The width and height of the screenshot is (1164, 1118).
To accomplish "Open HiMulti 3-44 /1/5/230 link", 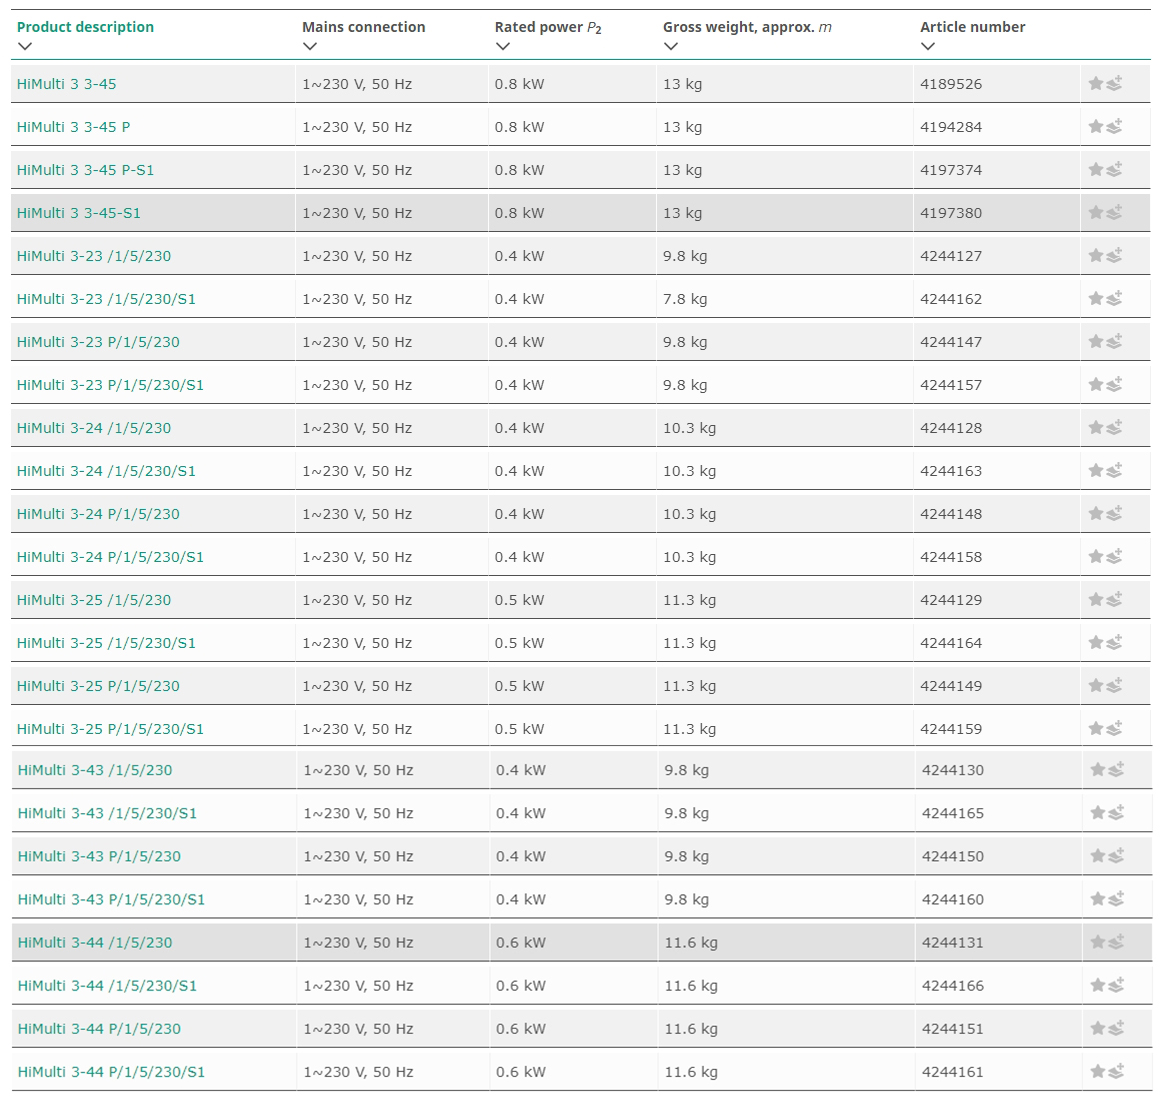I will [95, 944].
